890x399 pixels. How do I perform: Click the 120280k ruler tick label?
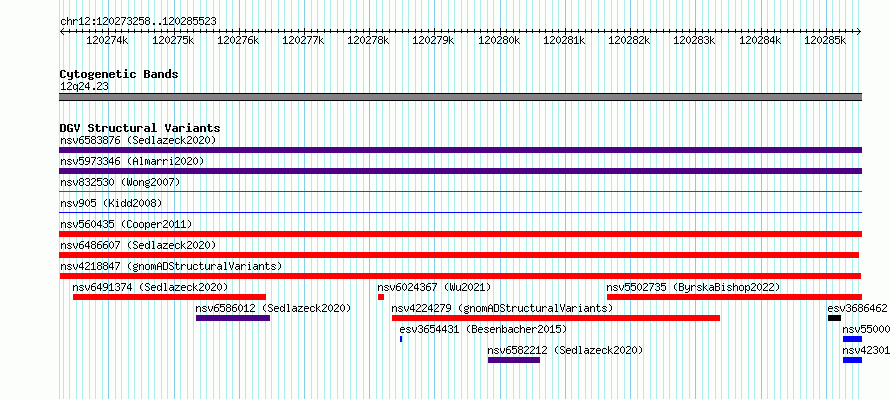tap(499, 40)
